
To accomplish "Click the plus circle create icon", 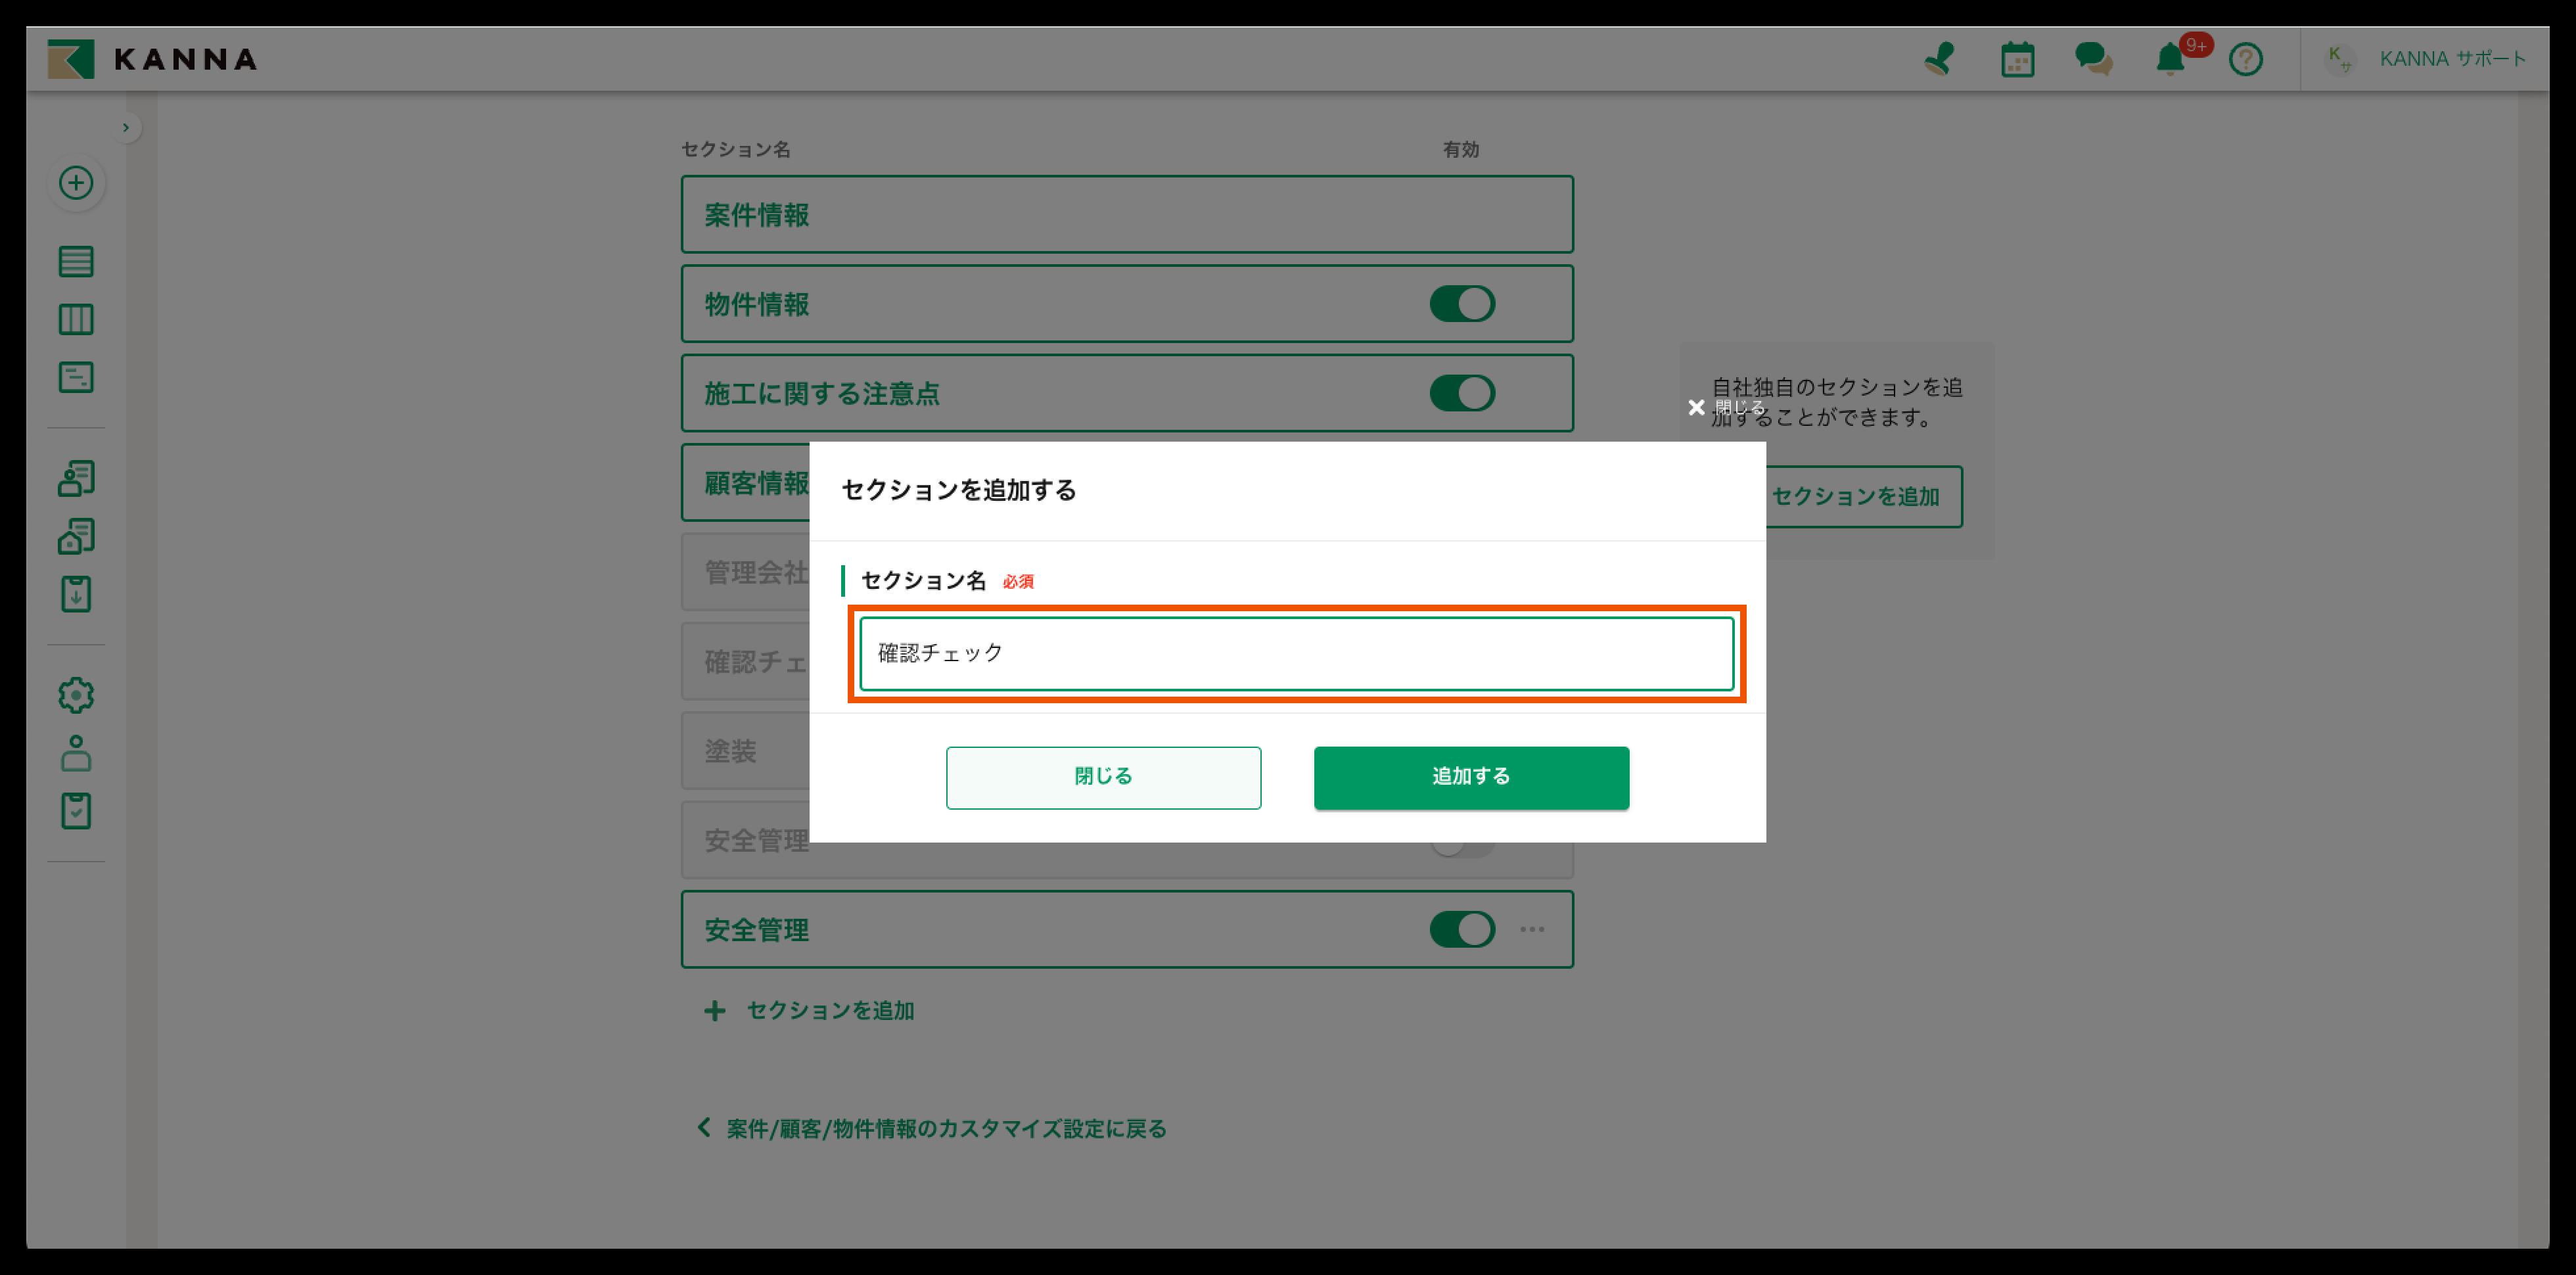I will click(76, 183).
